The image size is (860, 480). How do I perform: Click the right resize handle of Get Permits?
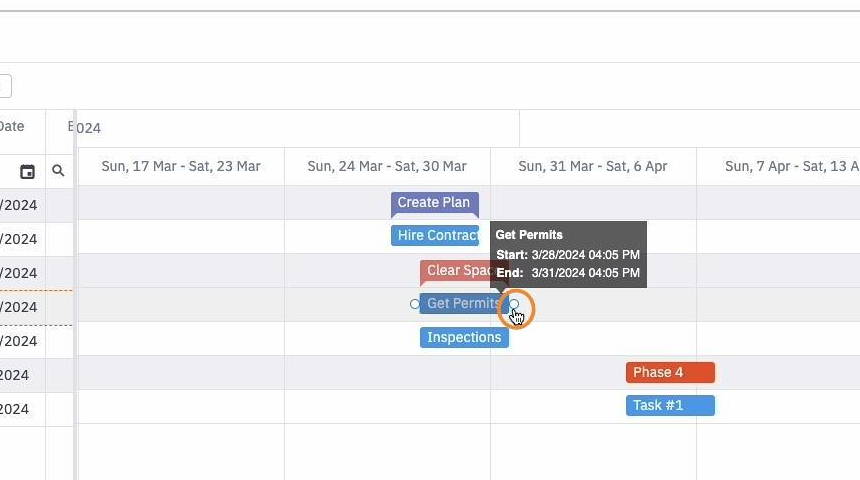(x=514, y=304)
